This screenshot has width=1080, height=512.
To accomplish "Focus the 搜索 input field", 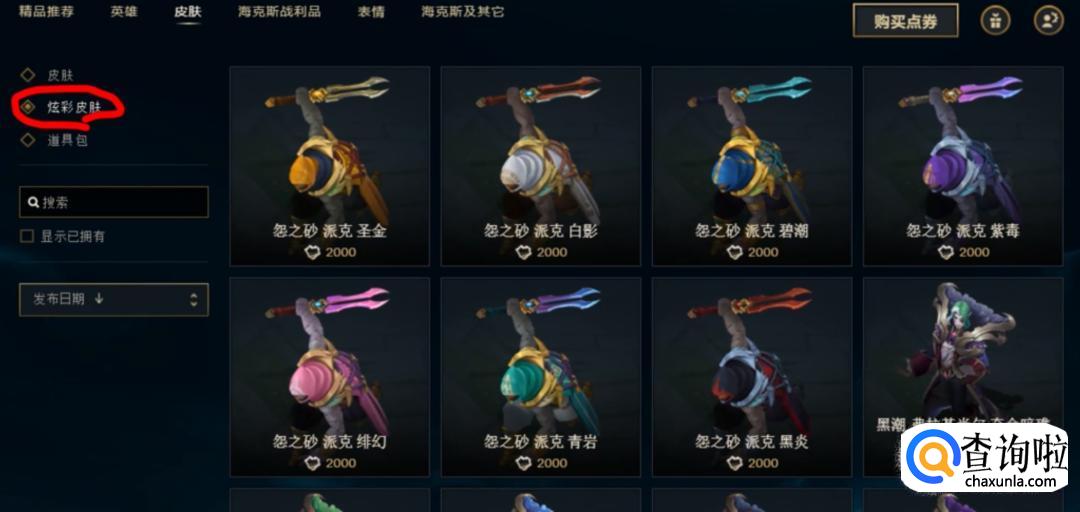I will click(x=114, y=202).
